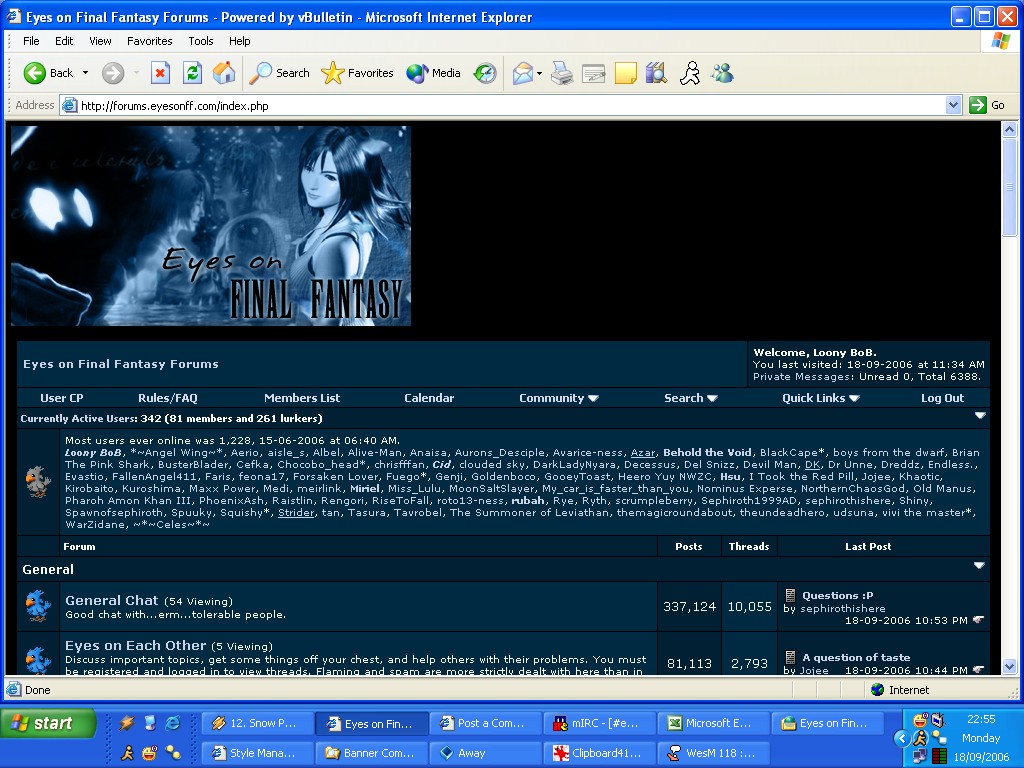Expand the forum Search dropdown
The width and height of the screenshot is (1024, 768).
690,398
